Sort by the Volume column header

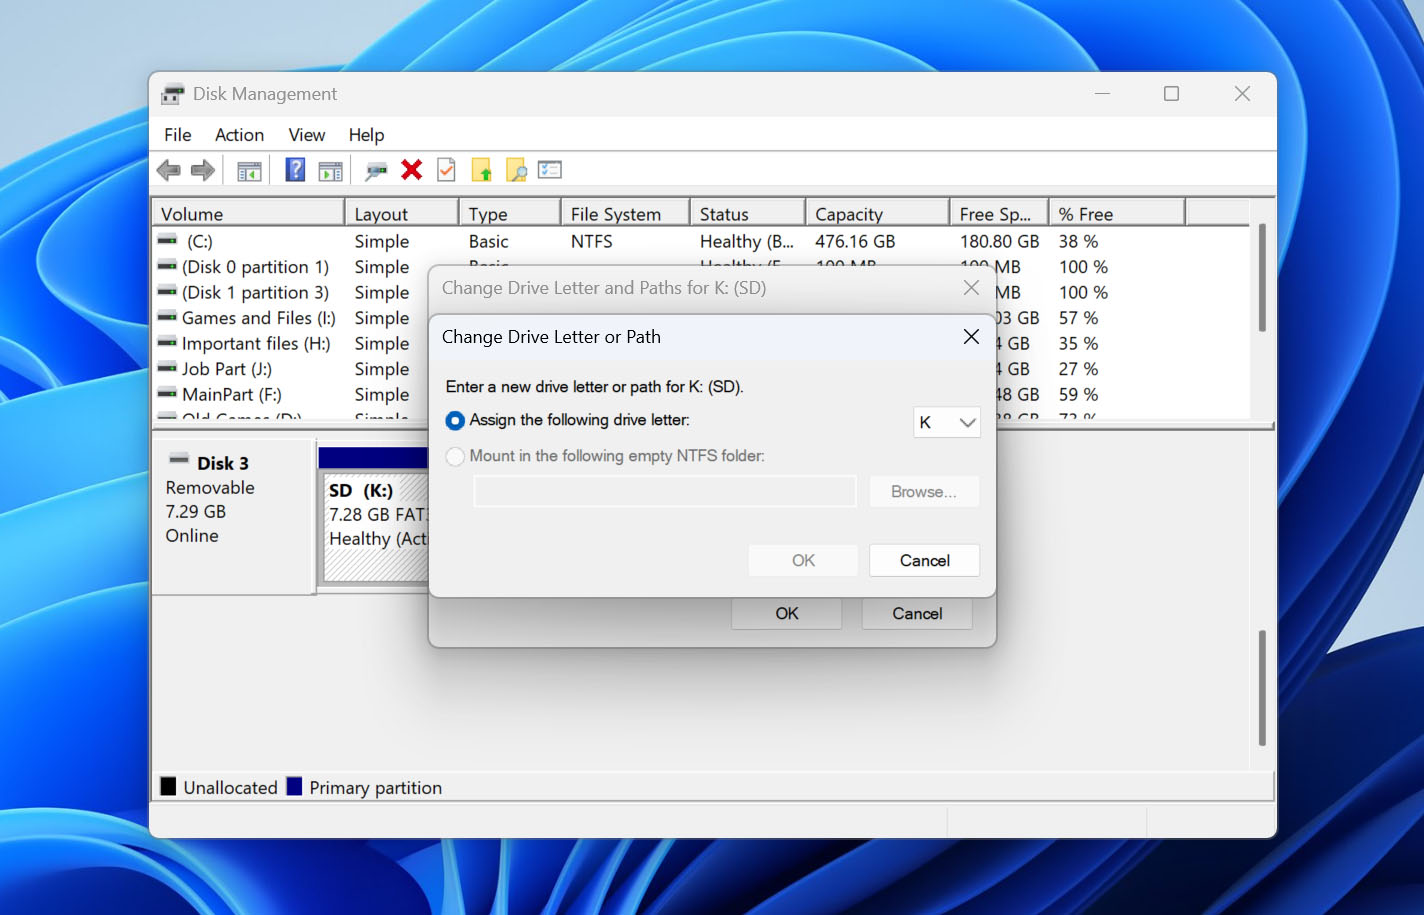(248, 214)
